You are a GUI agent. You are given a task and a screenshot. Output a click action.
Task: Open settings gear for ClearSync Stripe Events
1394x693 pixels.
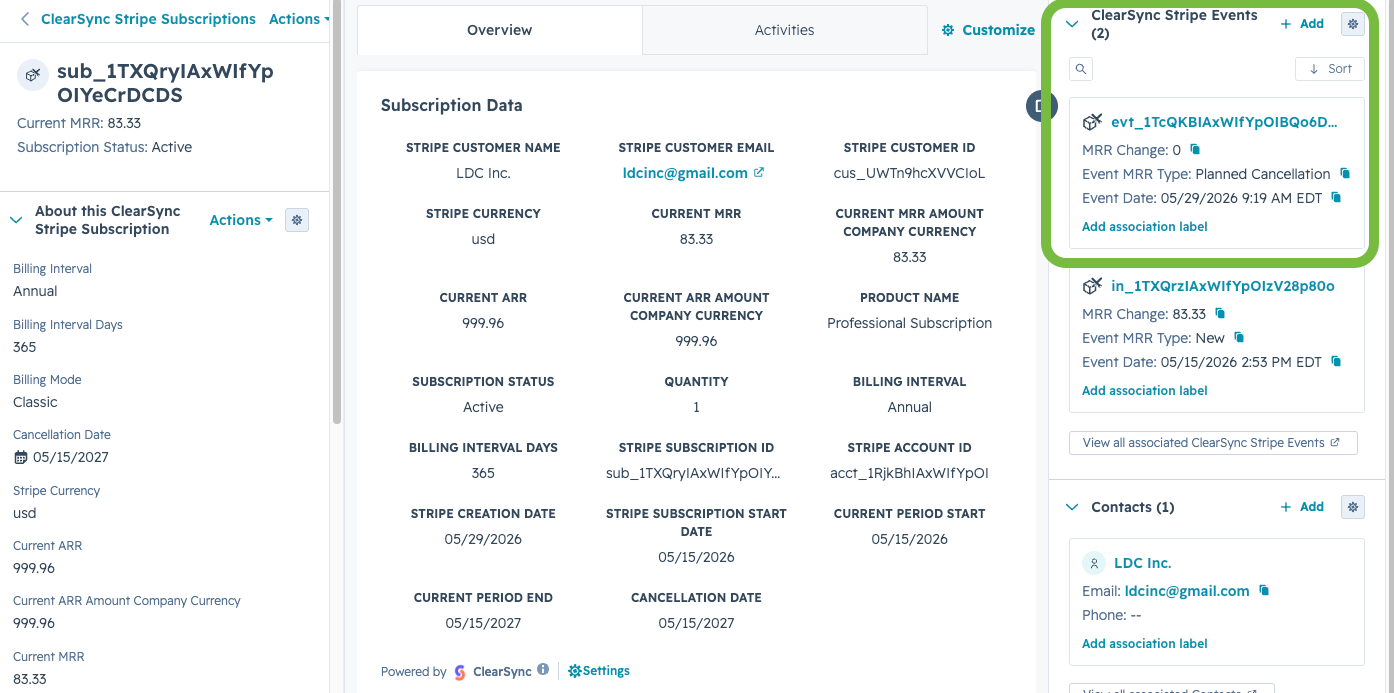tap(1352, 24)
